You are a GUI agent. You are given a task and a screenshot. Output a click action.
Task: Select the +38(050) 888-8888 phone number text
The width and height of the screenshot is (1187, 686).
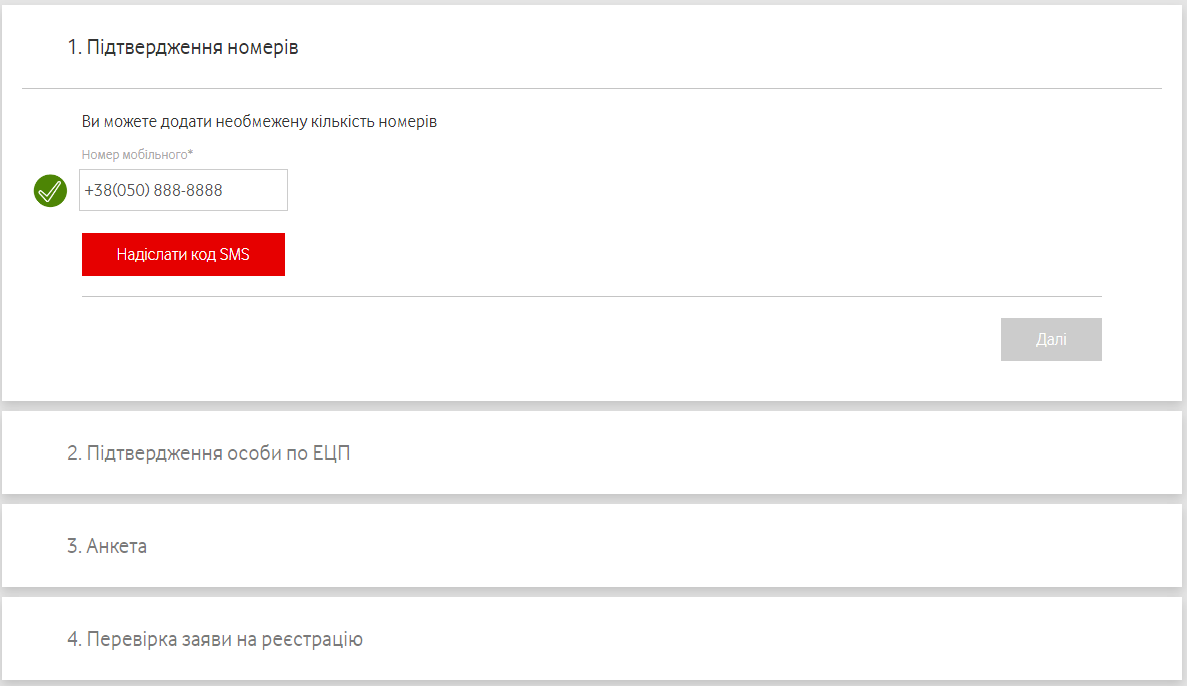point(153,190)
